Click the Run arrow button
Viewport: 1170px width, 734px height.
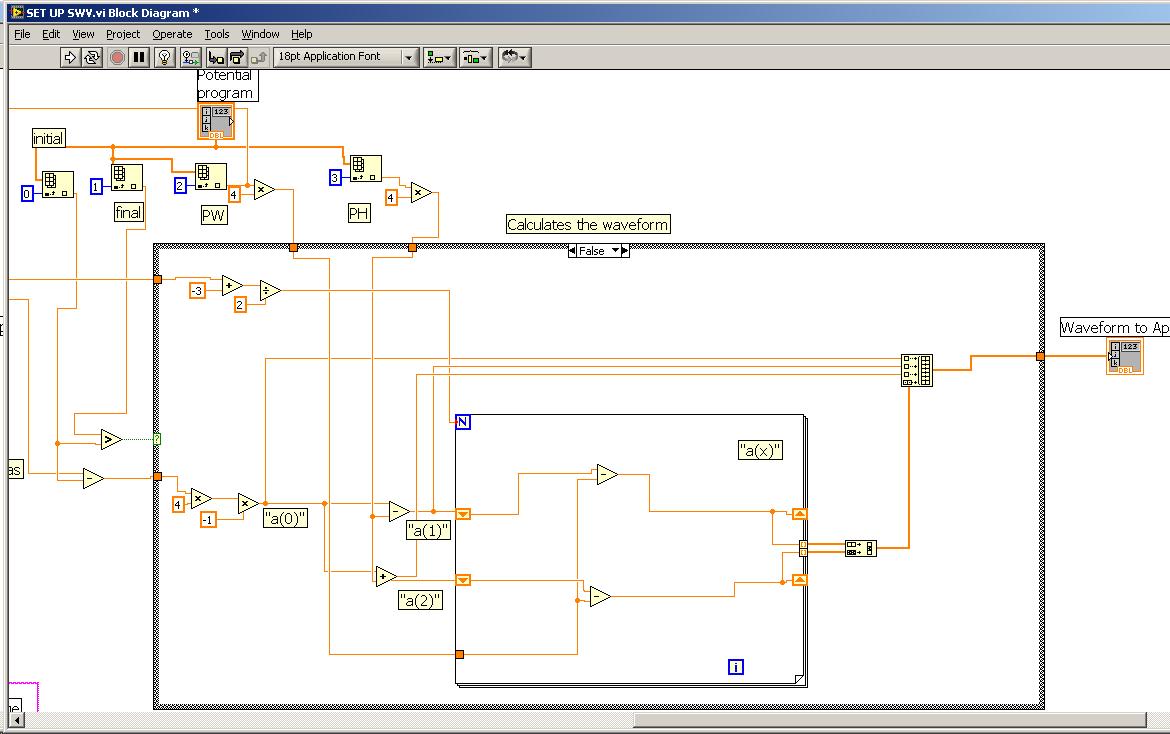70,58
